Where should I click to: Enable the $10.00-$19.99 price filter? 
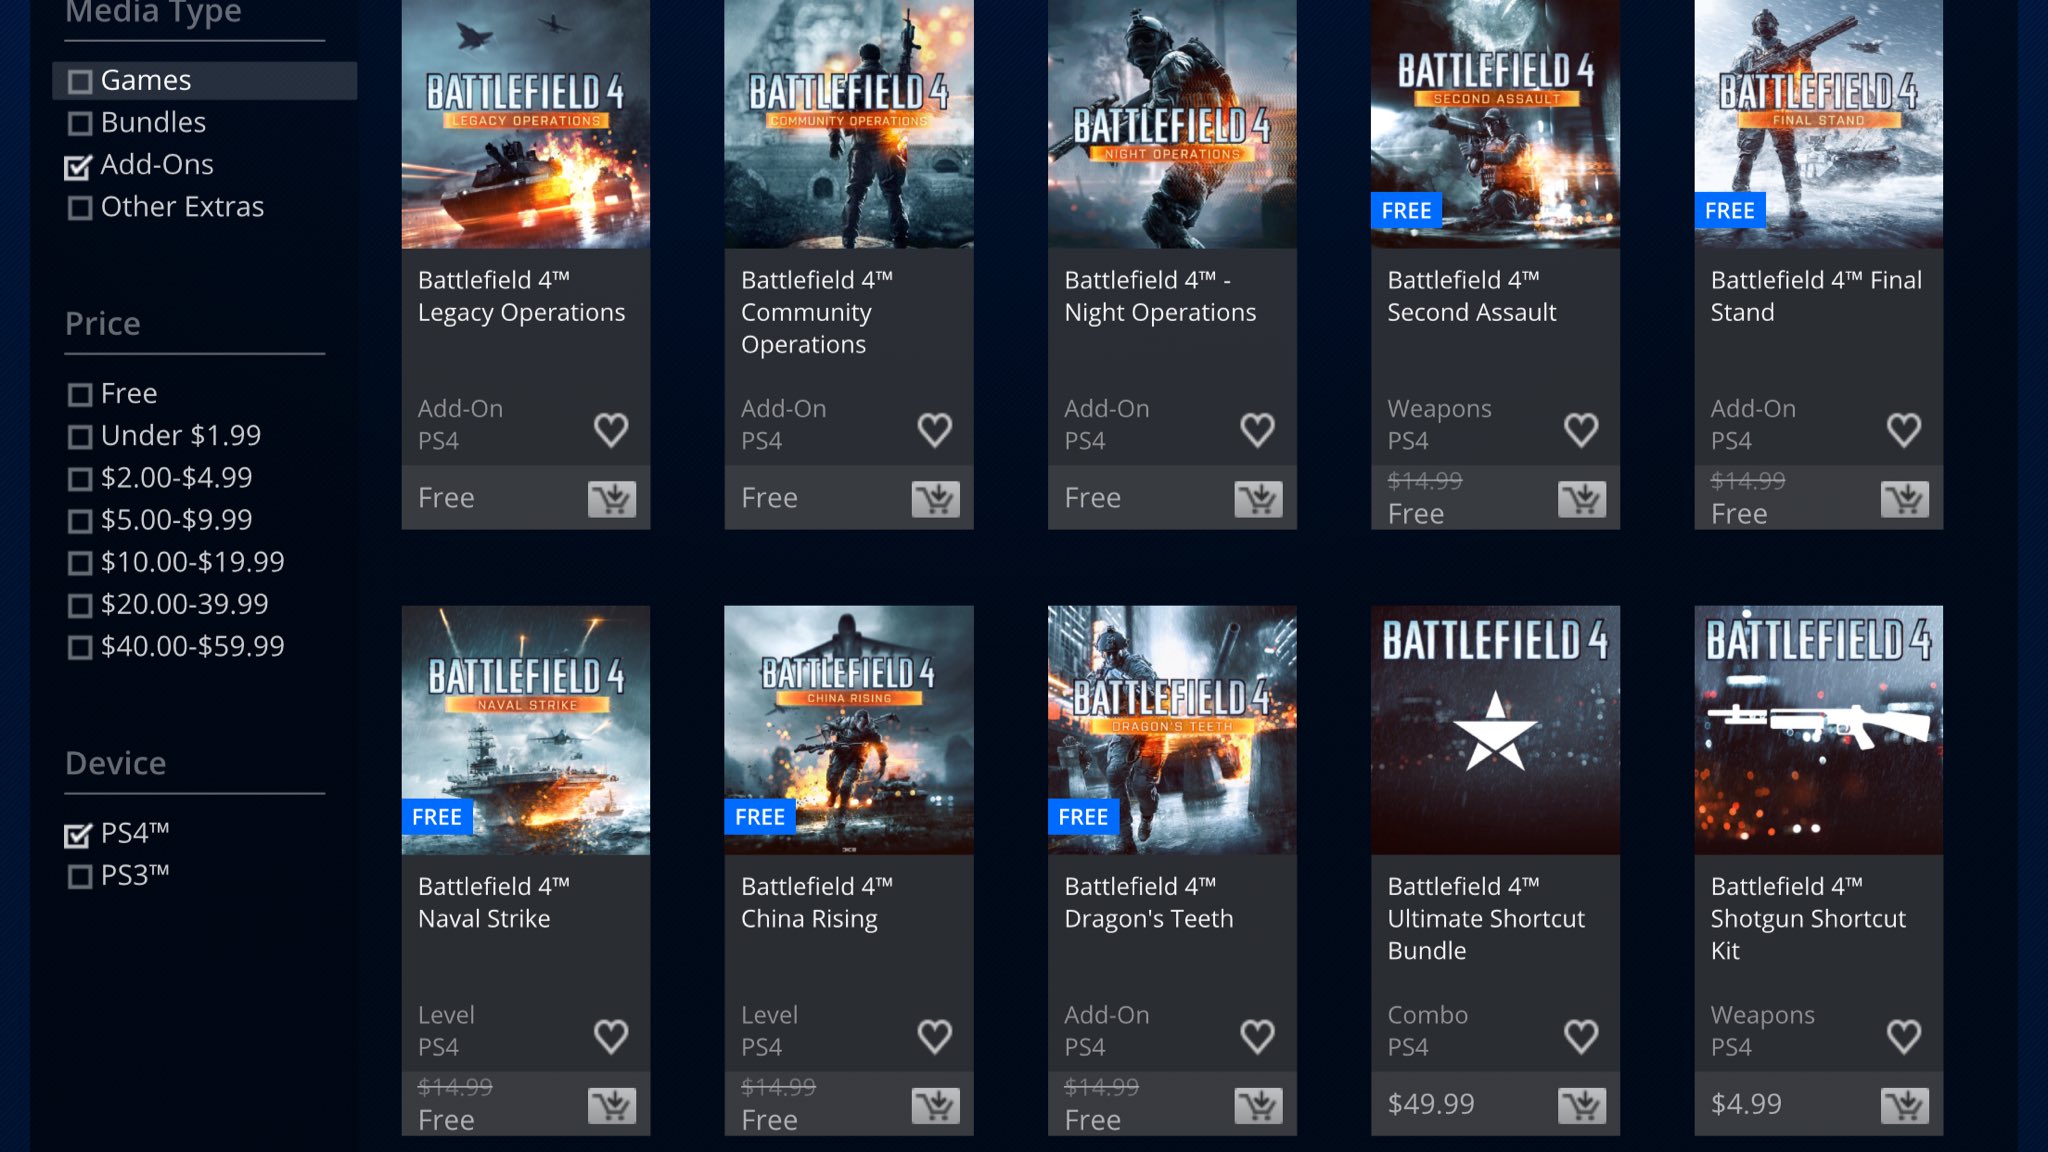tap(80, 563)
